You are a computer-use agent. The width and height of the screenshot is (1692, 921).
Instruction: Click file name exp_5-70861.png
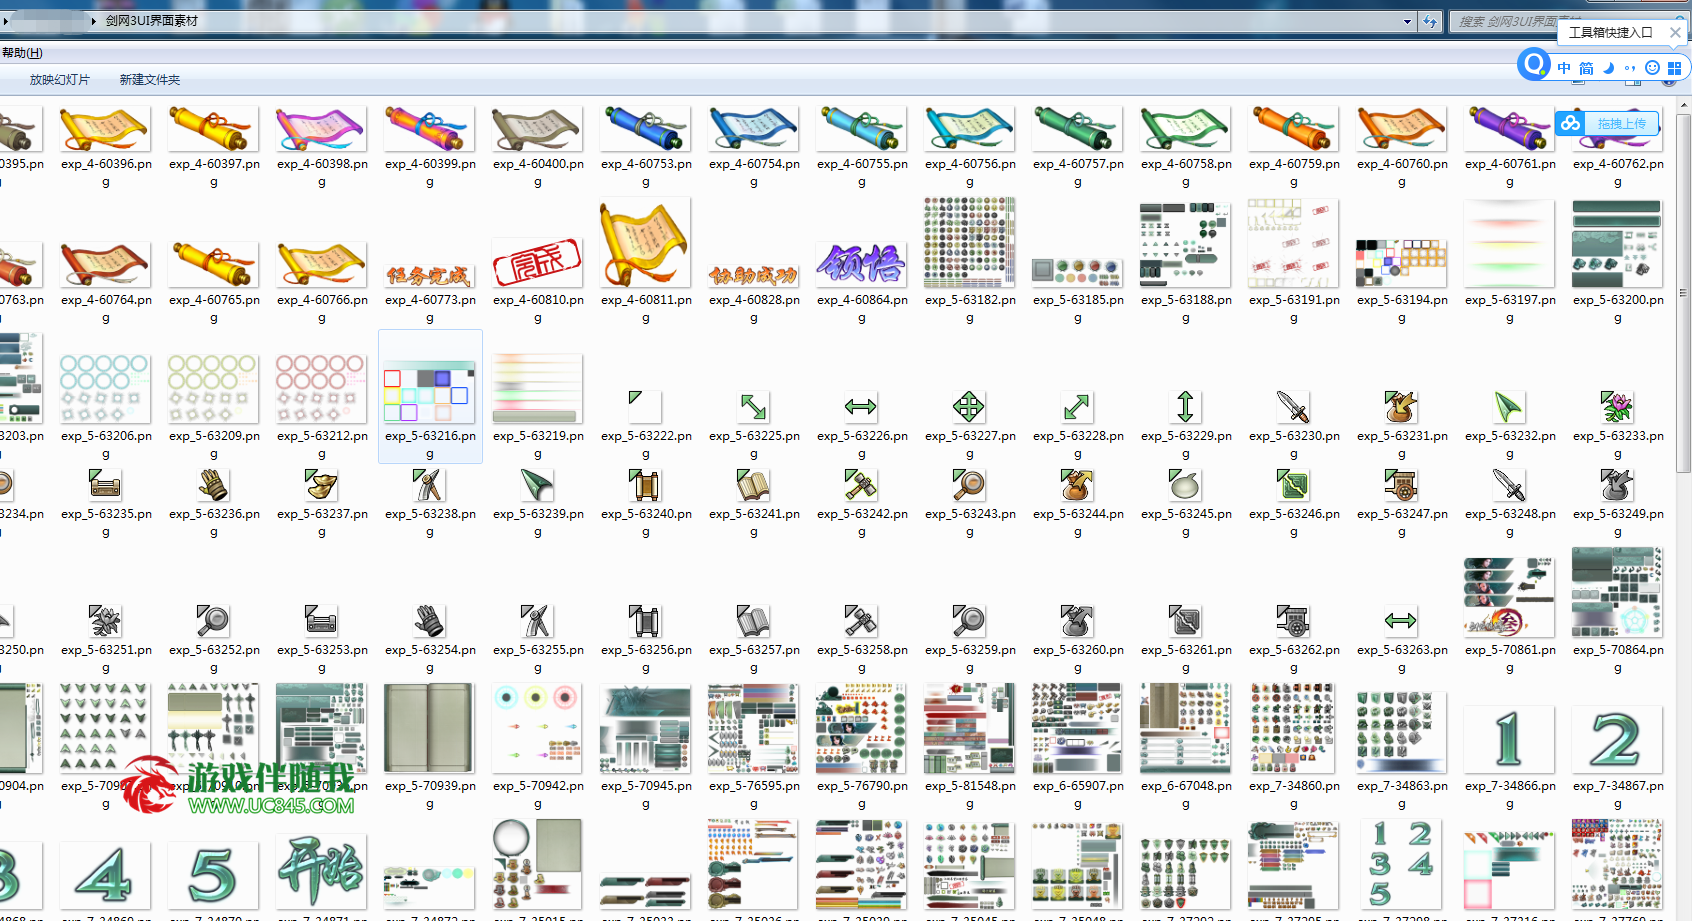1510,659
